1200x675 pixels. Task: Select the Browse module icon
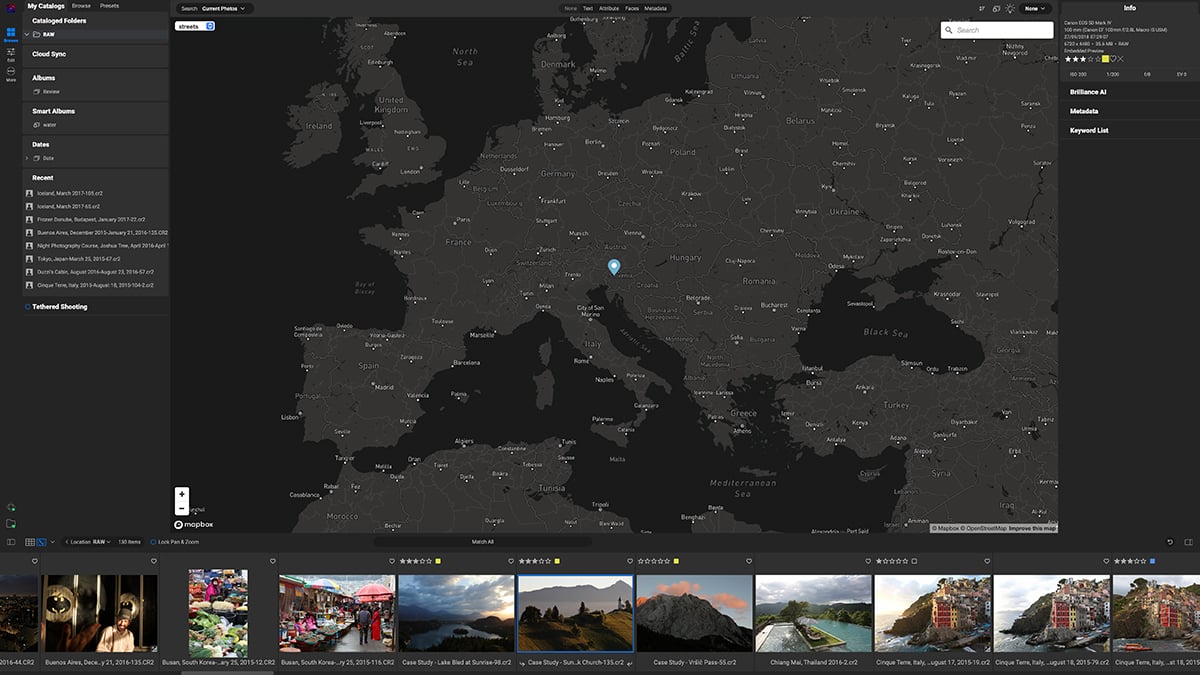[11, 33]
